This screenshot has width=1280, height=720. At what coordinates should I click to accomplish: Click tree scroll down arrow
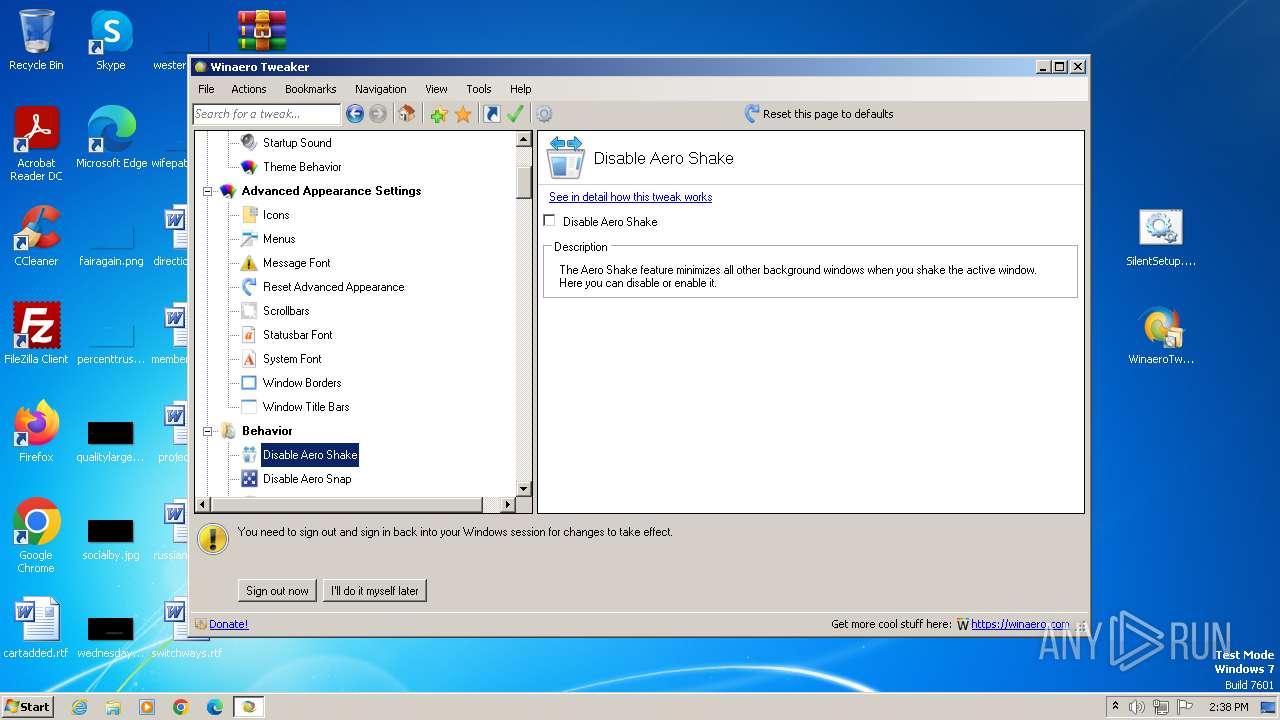point(524,489)
